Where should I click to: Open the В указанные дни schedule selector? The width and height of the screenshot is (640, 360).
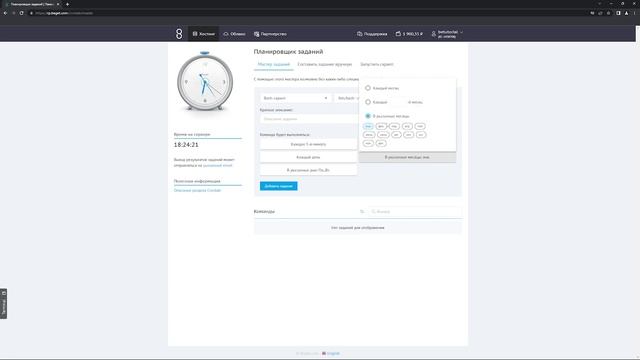[309, 170]
